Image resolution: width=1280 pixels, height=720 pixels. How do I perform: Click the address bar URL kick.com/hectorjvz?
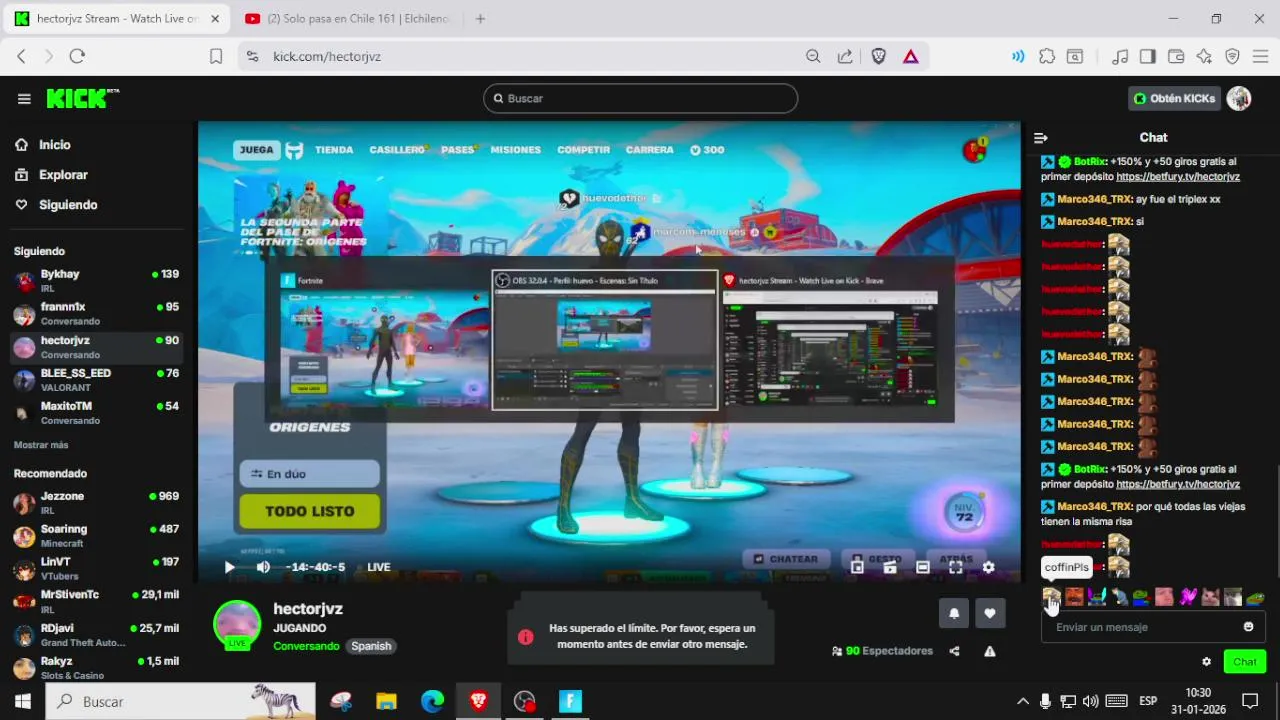tap(327, 57)
